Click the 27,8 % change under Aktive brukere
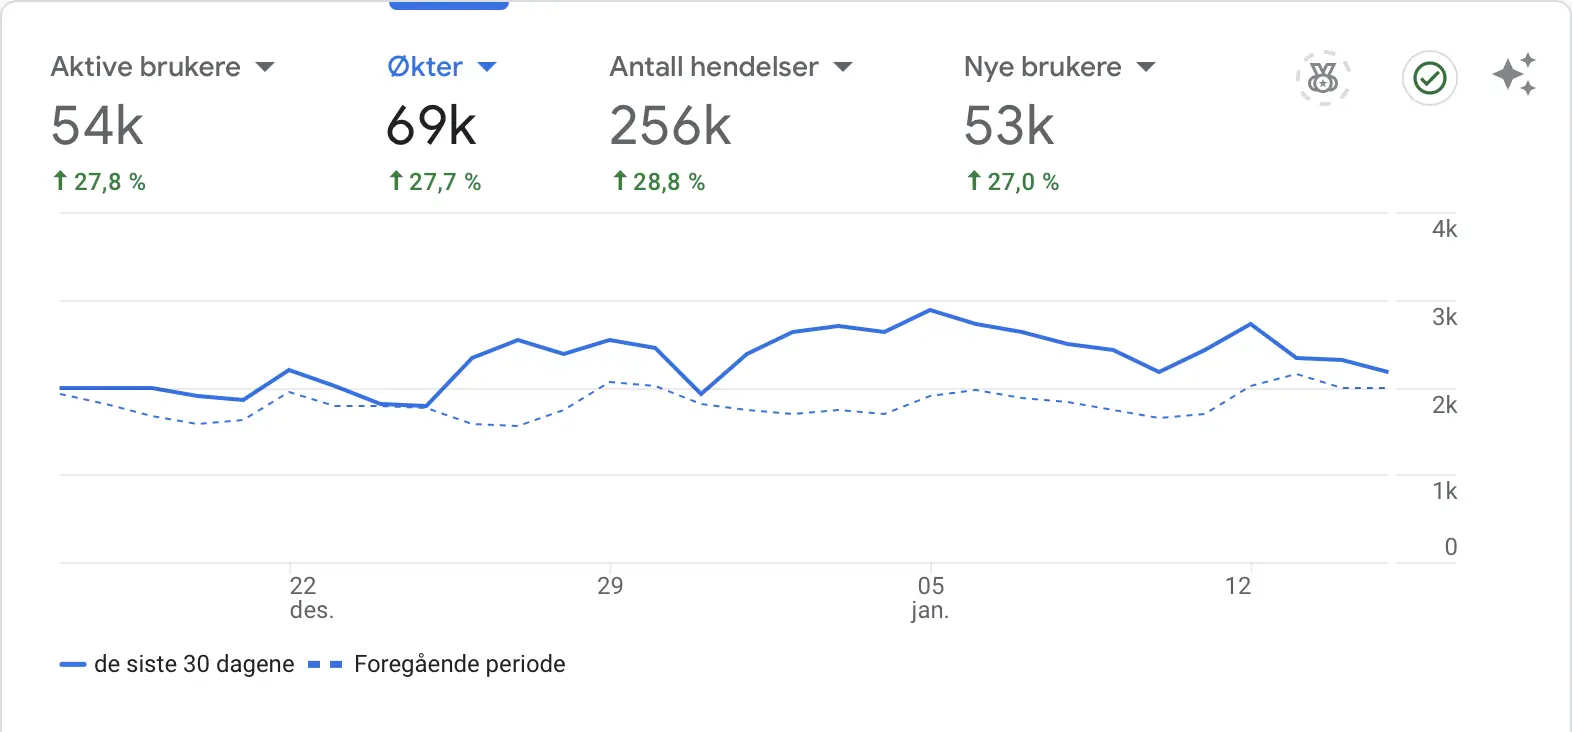 pyautogui.click(x=98, y=181)
